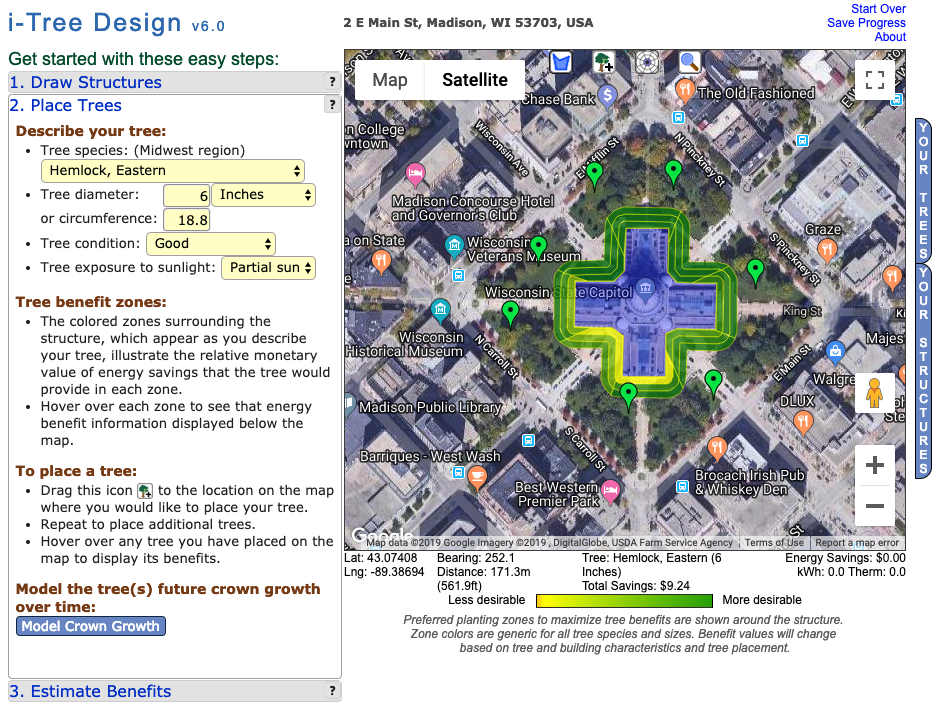Click Wisconsin Historical Museum pin
This screenshot has width=941, height=708.
point(441,310)
